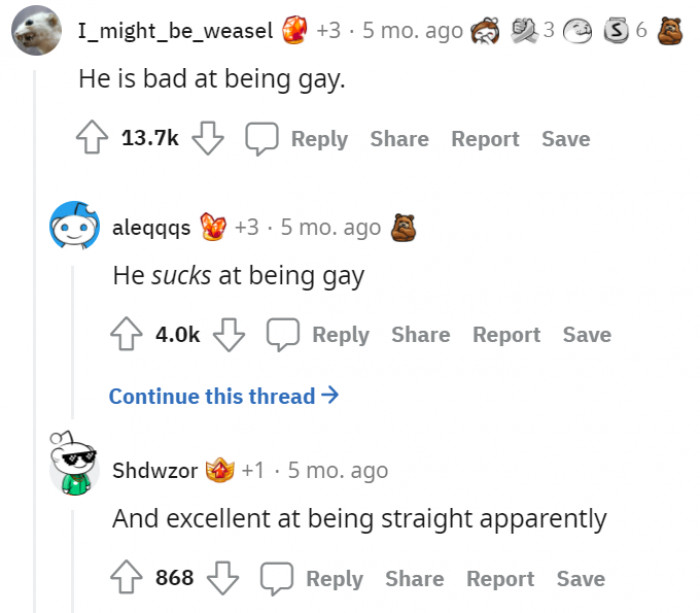Click bear award icon next to aleqqqs
The width and height of the screenshot is (700, 613).
click(403, 228)
